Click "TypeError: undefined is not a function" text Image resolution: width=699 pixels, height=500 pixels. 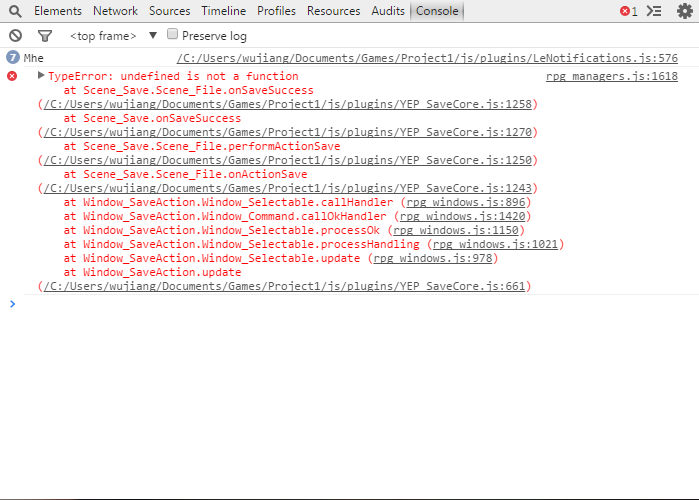tap(173, 76)
